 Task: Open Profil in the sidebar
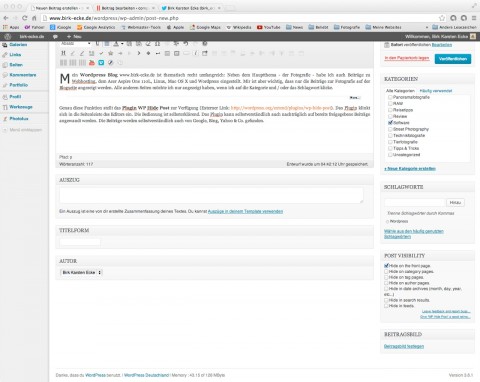pyautogui.click(x=15, y=97)
